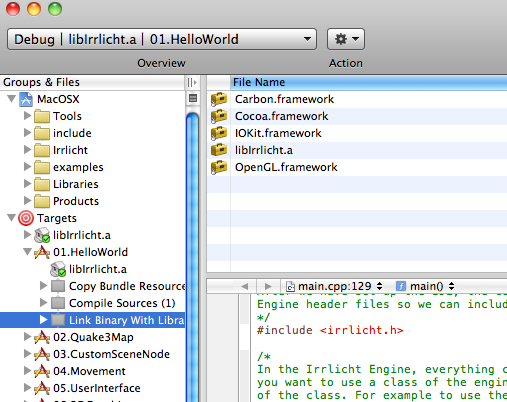This screenshot has width=507, height=402.
Task: Collapse the MacOSX project group
Action: 12,99
